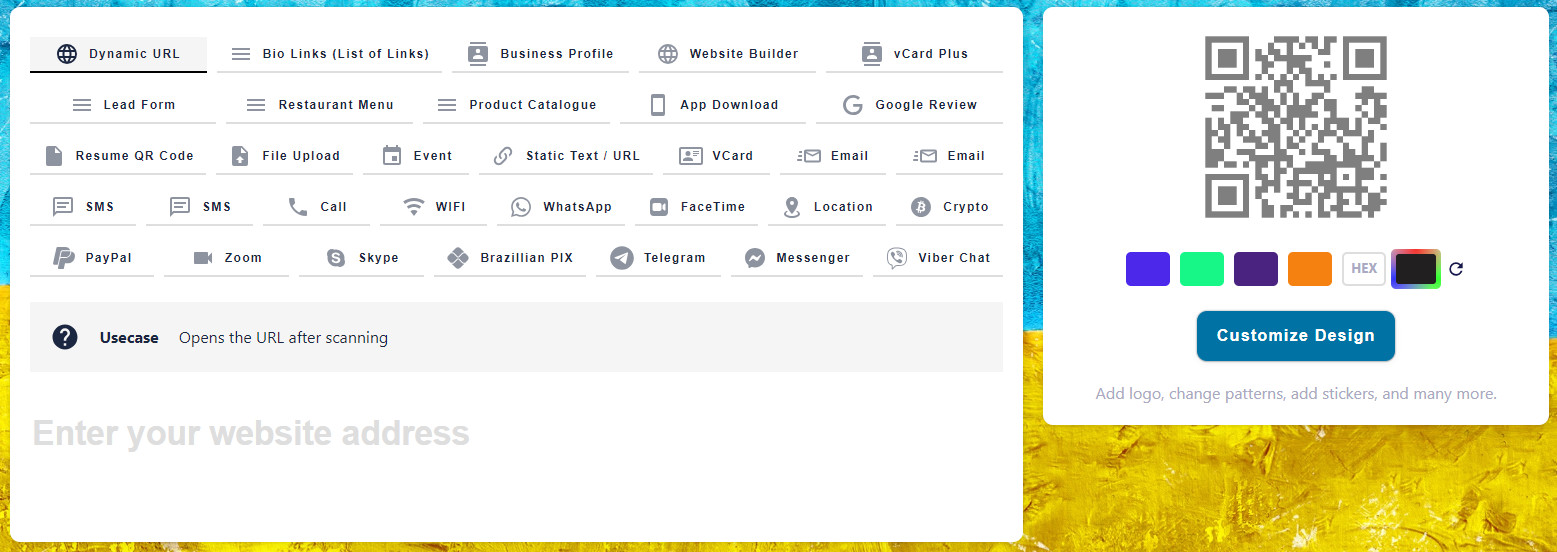Click the question mark icon beside Usecase
The height and width of the screenshot is (552, 1557).
pos(65,337)
